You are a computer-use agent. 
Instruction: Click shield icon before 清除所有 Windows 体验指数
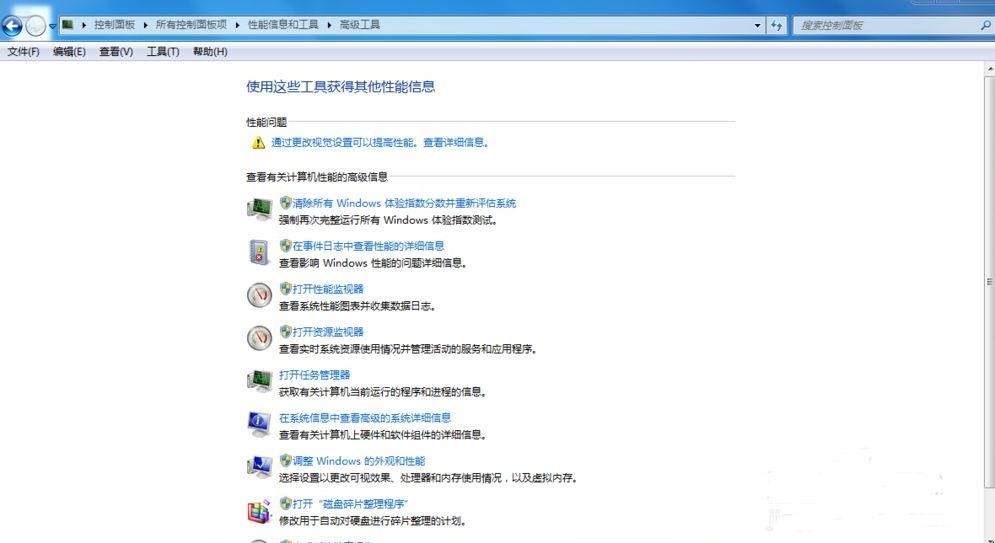click(x=286, y=203)
